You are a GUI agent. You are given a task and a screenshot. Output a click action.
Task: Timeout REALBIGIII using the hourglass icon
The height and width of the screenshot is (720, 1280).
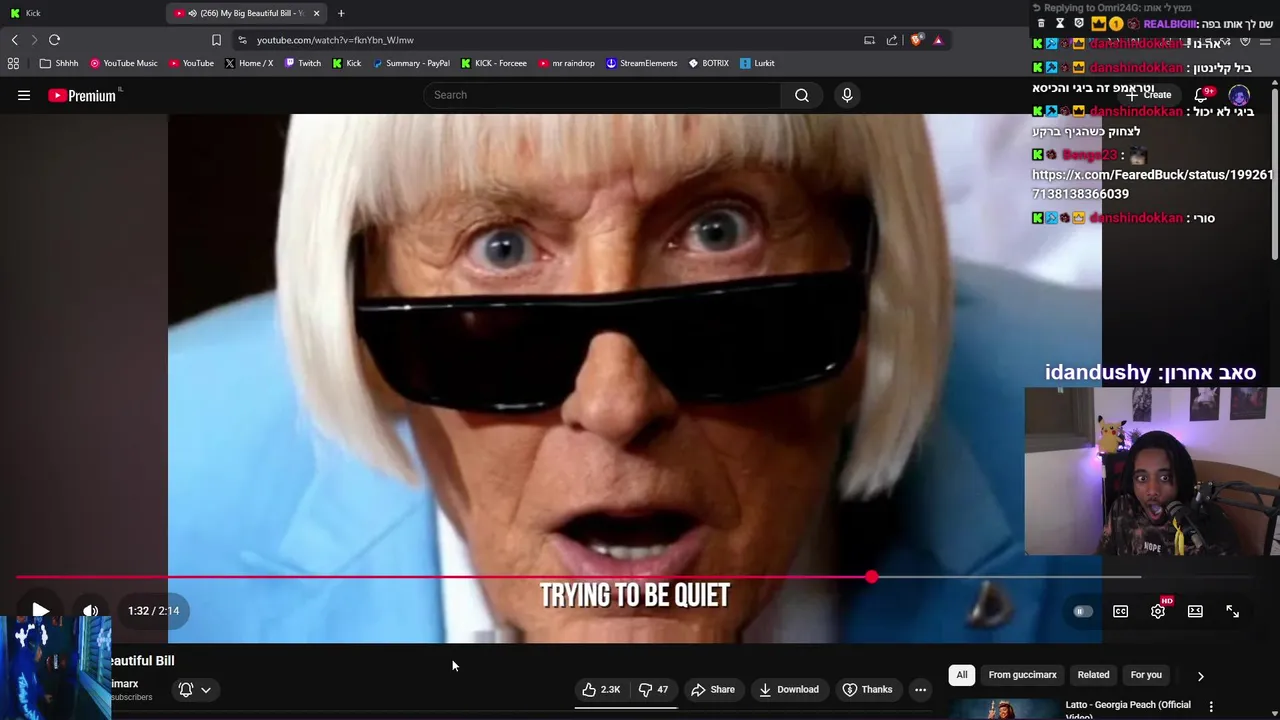point(1060,23)
